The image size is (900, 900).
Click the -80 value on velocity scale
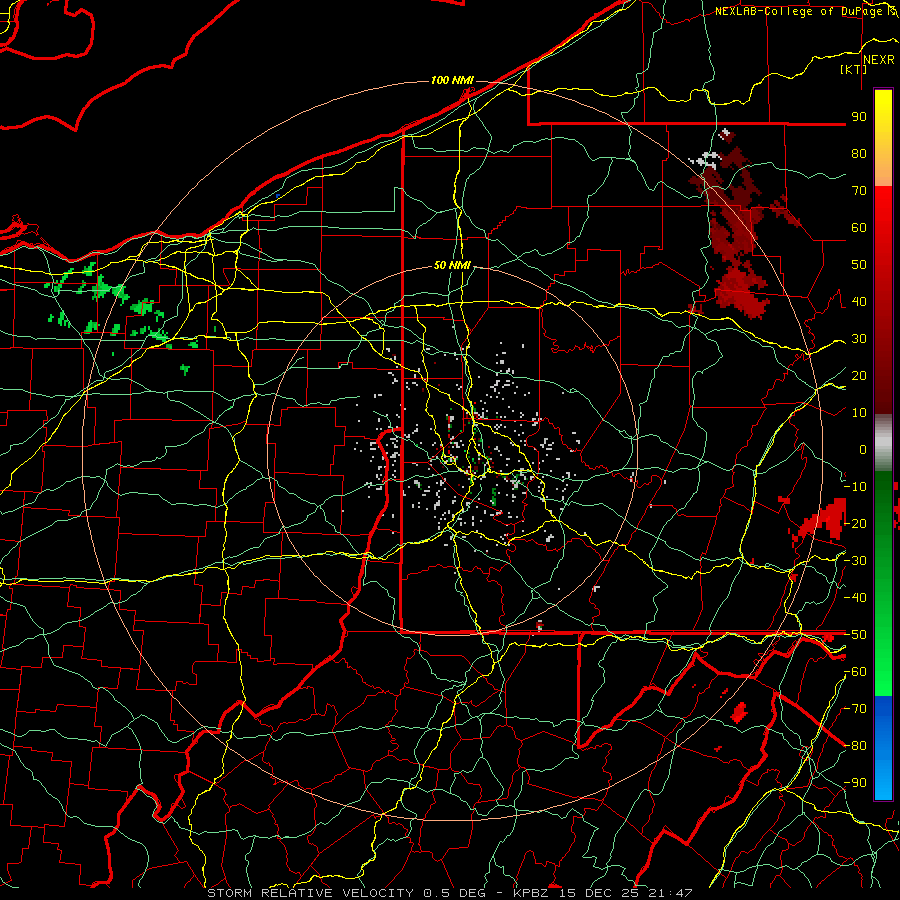click(855, 746)
